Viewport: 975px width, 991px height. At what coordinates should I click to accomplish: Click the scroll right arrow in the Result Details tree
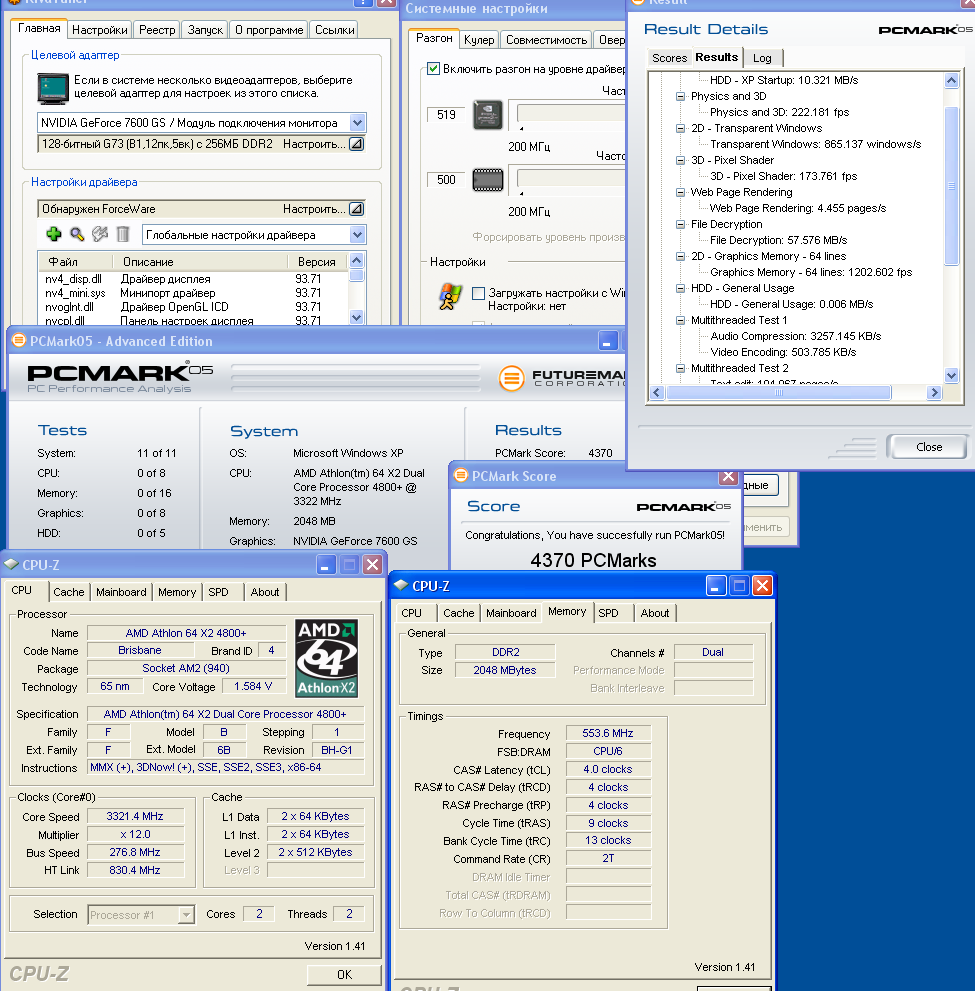[x=934, y=392]
